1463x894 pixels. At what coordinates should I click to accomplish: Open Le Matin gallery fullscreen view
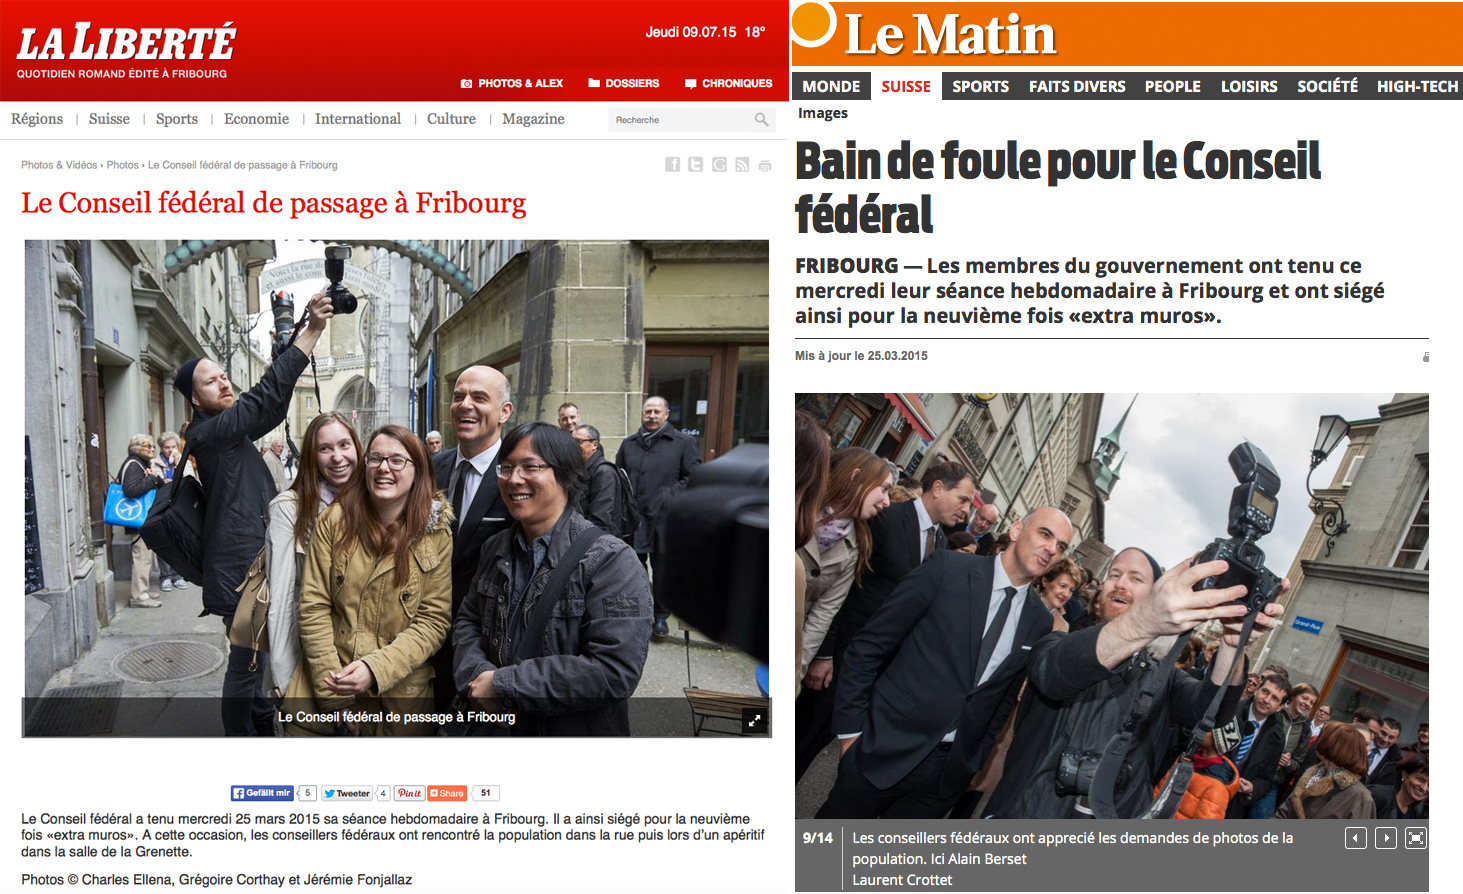1416,838
